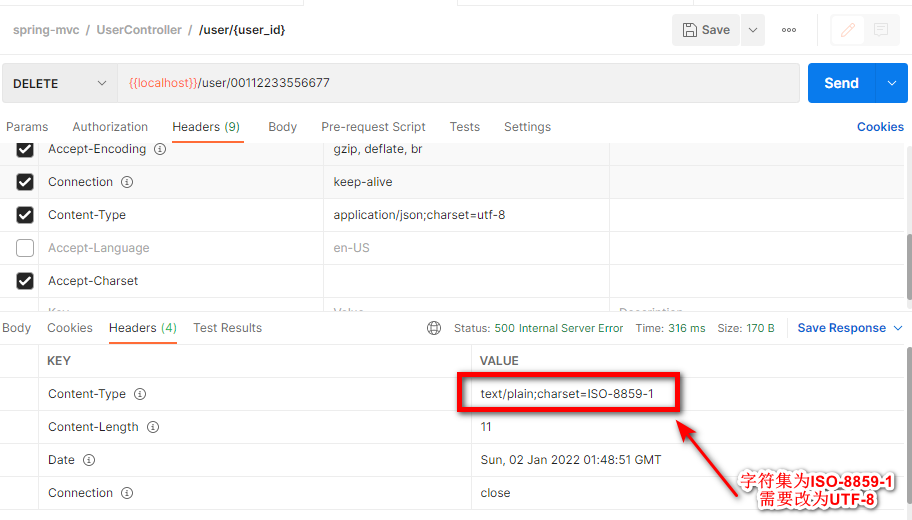Open the DELETE method dropdown
This screenshot has width=912, height=520.
pyautogui.click(x=59, y=84)
